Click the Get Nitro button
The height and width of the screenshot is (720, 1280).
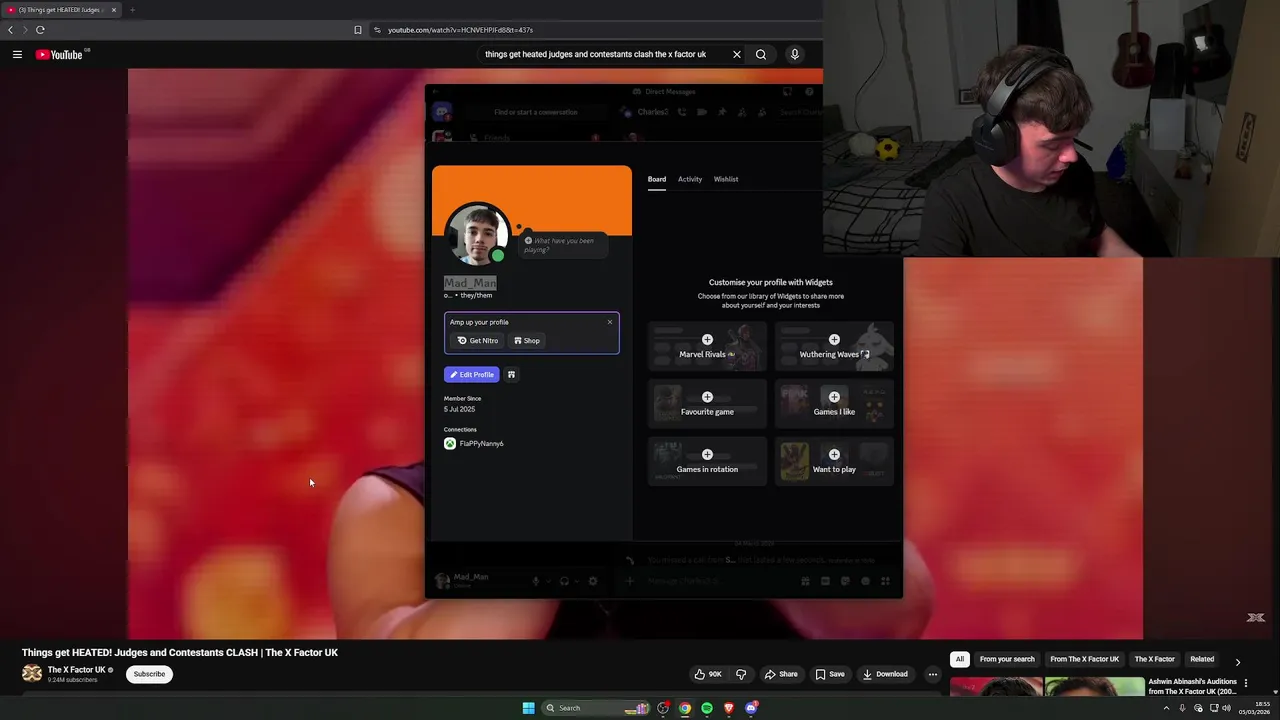(x=478, y=341)
